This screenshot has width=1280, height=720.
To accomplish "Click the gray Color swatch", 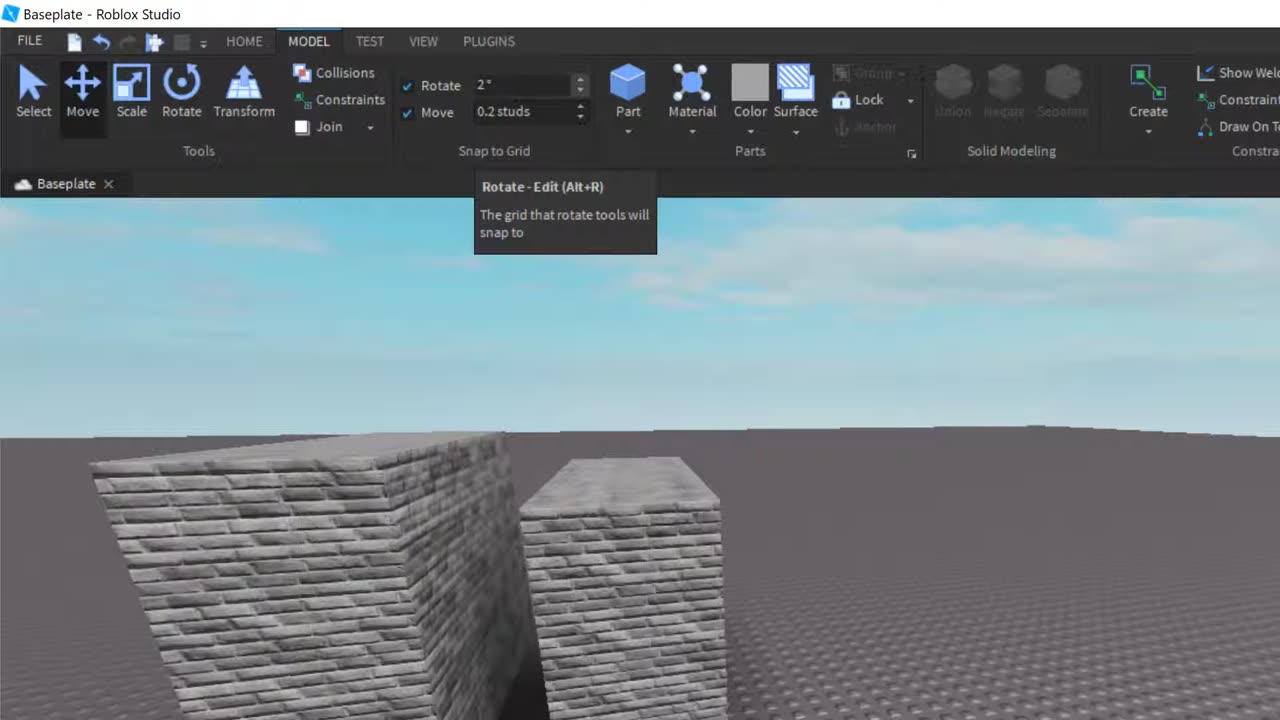I will pos(750,82).
